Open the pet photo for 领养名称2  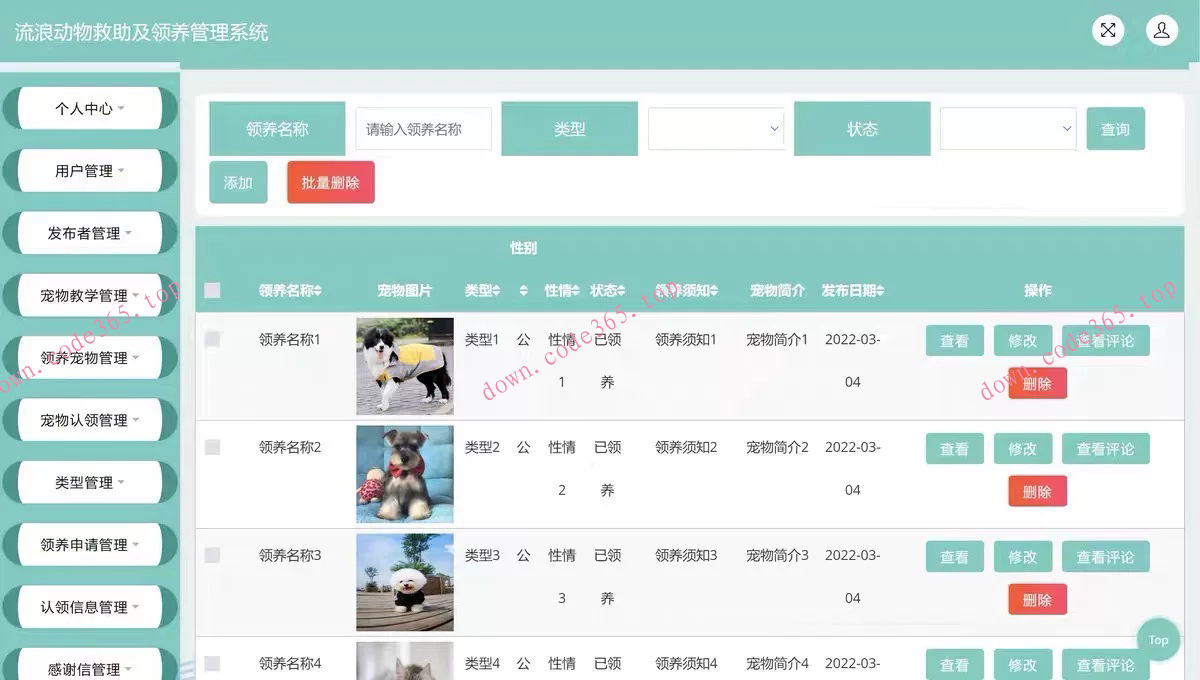pos(404,473)
